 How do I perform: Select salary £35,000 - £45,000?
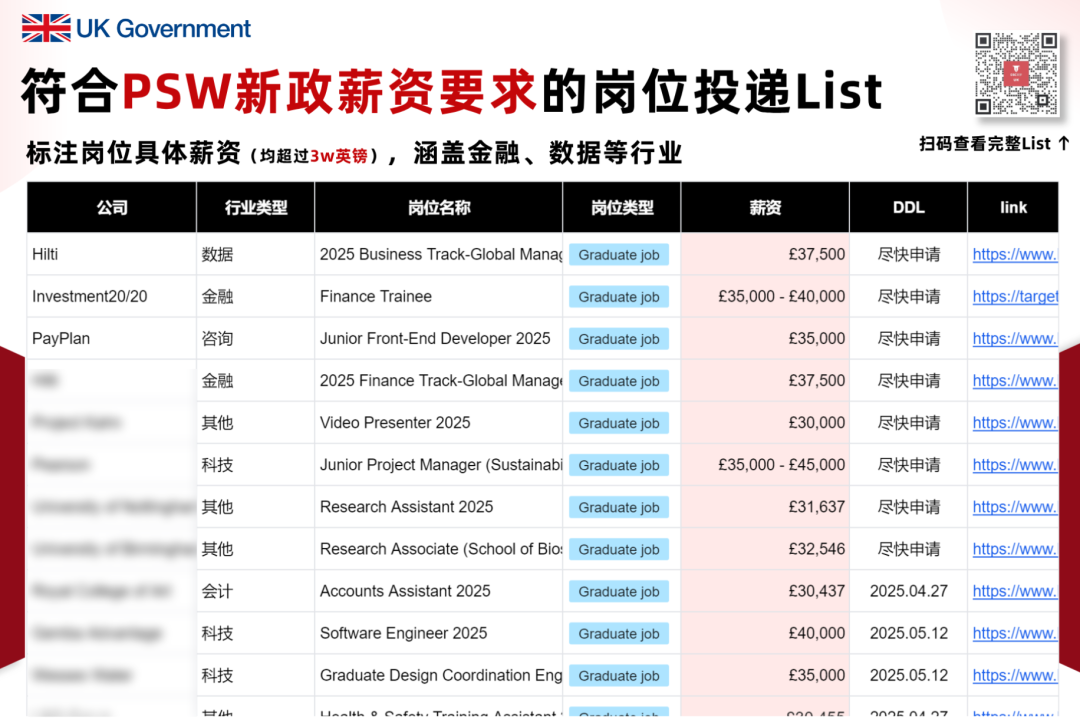pyautogui.click(x=781, y=465)
